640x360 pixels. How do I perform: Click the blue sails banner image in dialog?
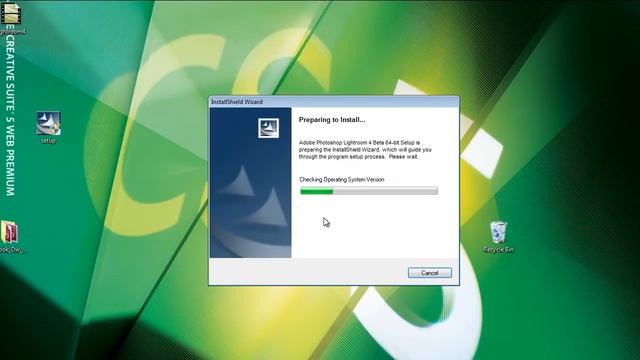point(251,182)
